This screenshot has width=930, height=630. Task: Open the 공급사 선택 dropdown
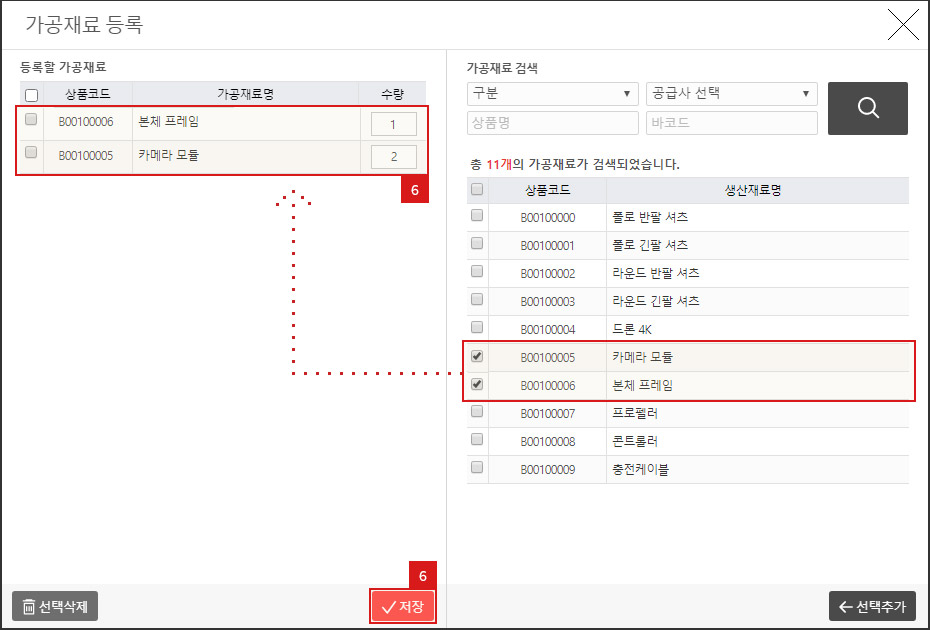731,92
